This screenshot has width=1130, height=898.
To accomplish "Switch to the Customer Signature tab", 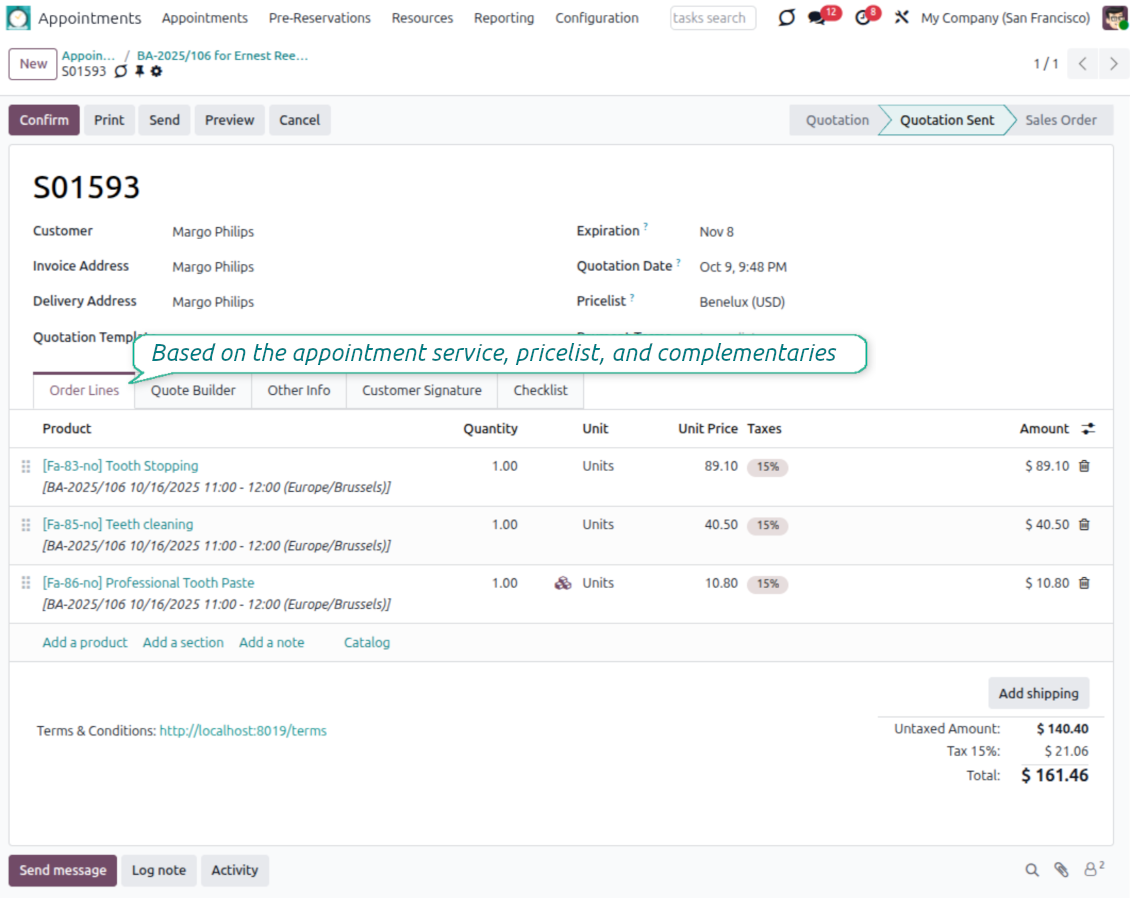I will pos(421,390).
